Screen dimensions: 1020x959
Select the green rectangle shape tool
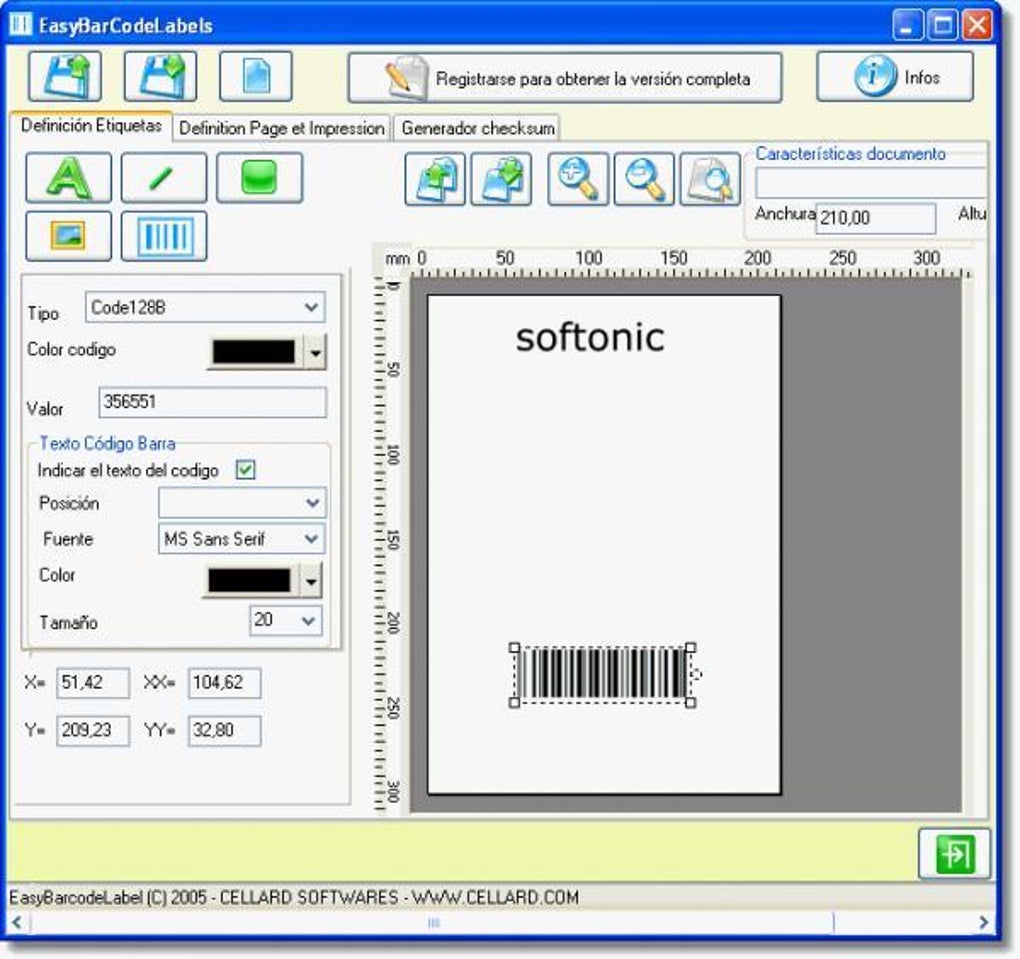point(259,178)
